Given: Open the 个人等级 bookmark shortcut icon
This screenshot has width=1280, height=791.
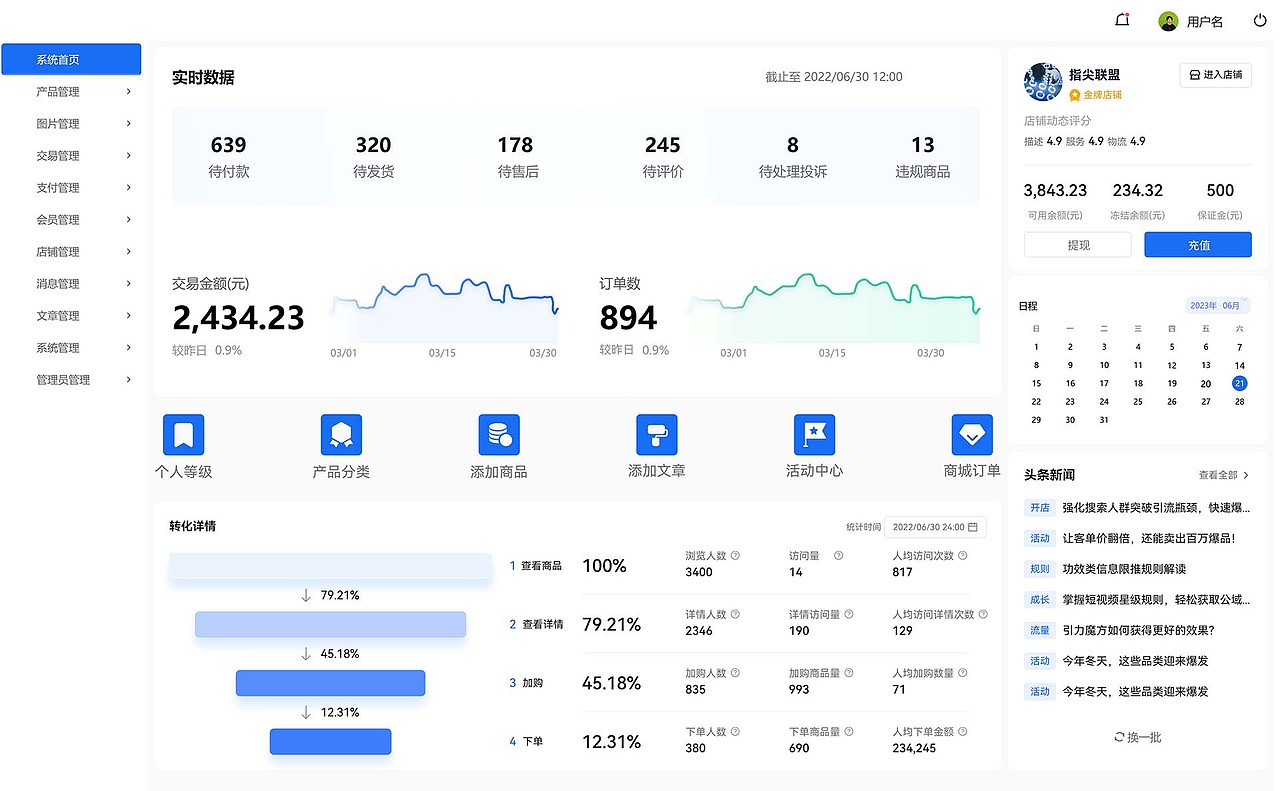Looking at the screenshot, I should (183, 435).
